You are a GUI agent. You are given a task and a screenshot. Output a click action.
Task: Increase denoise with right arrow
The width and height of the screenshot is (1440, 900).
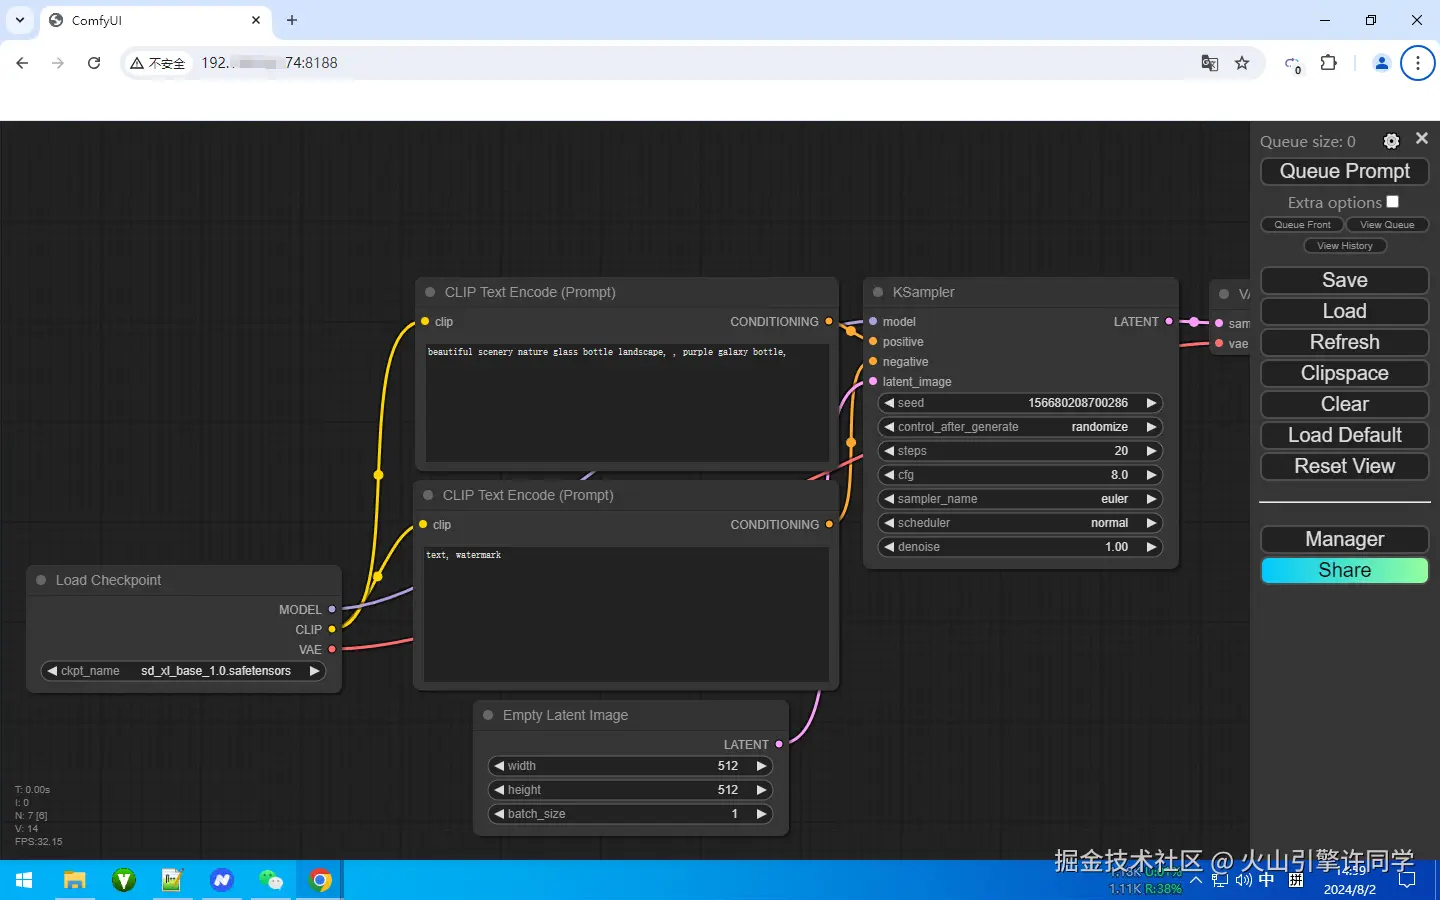pyautogui.click(x=1151, y=547)
